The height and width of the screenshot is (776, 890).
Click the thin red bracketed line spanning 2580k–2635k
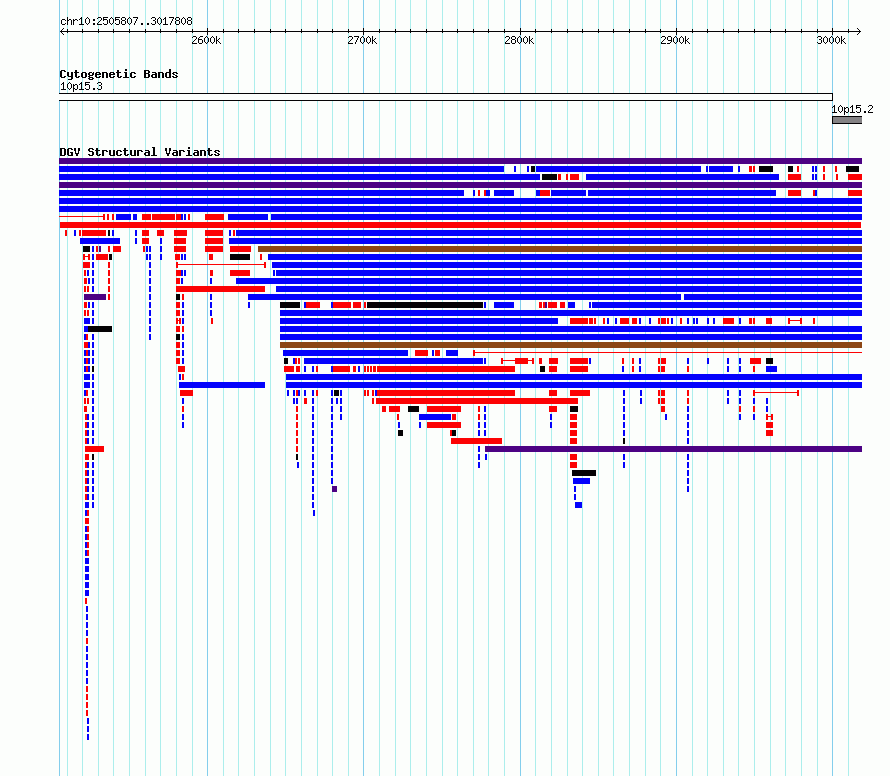click(x=221, y=265)
